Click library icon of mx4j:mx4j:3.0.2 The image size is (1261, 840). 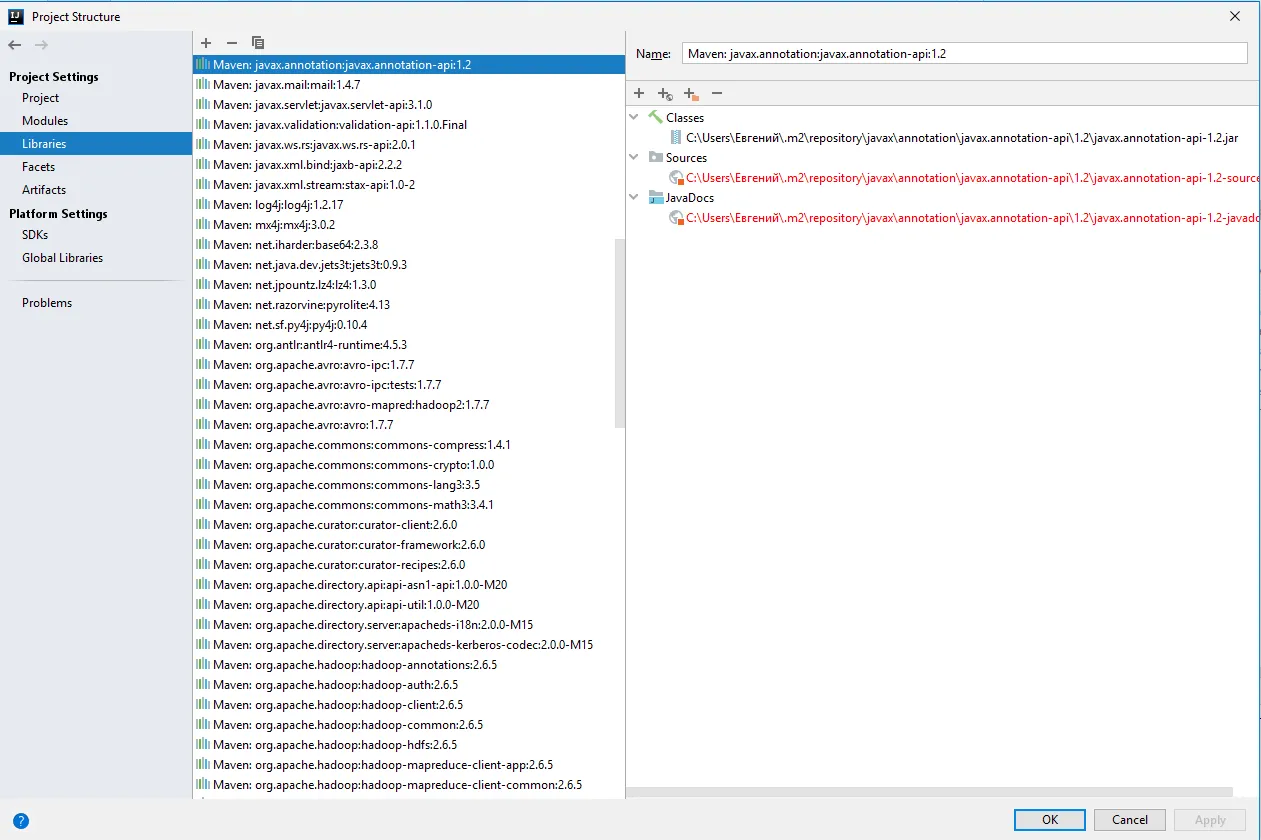click(203, 224)
